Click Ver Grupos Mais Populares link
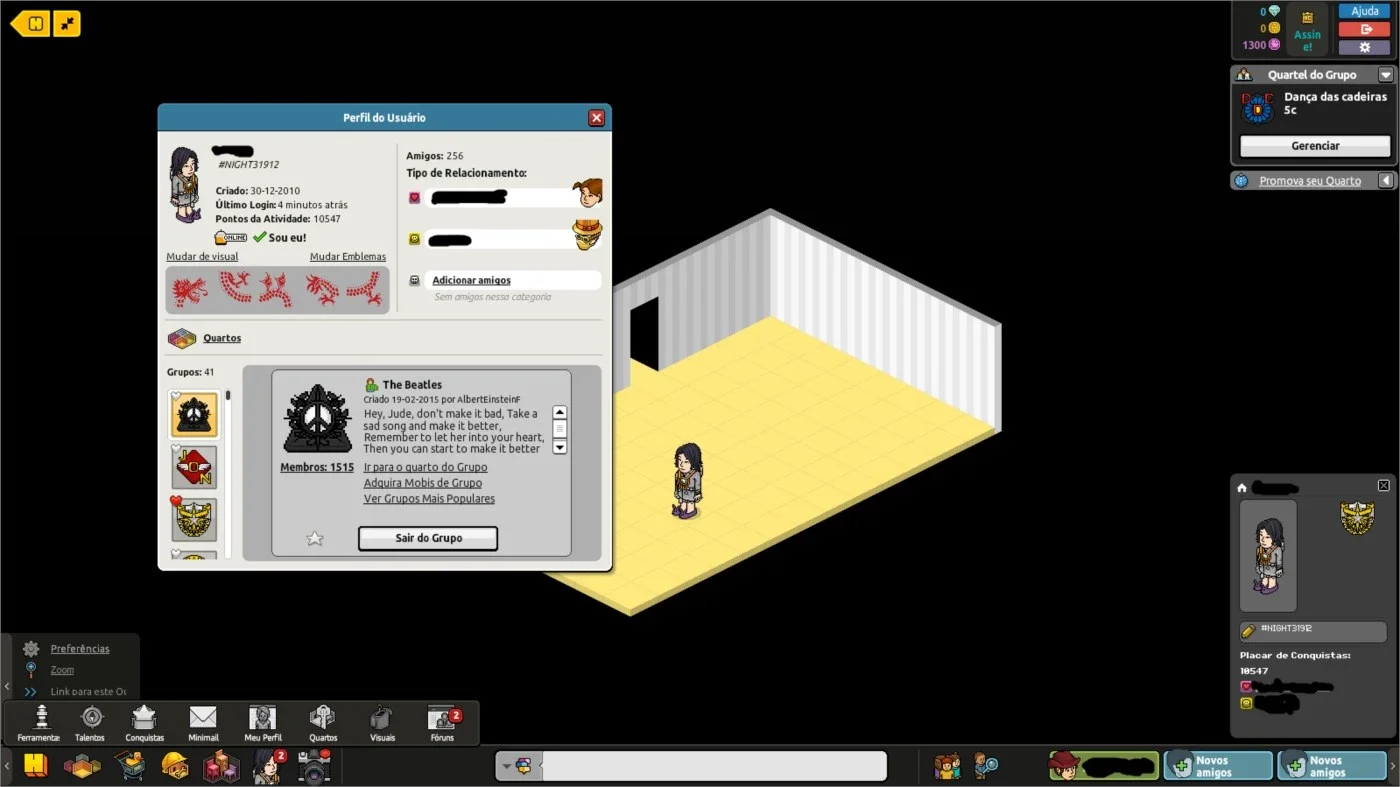This screenshot has height=787, width=1400. point(429,499)
